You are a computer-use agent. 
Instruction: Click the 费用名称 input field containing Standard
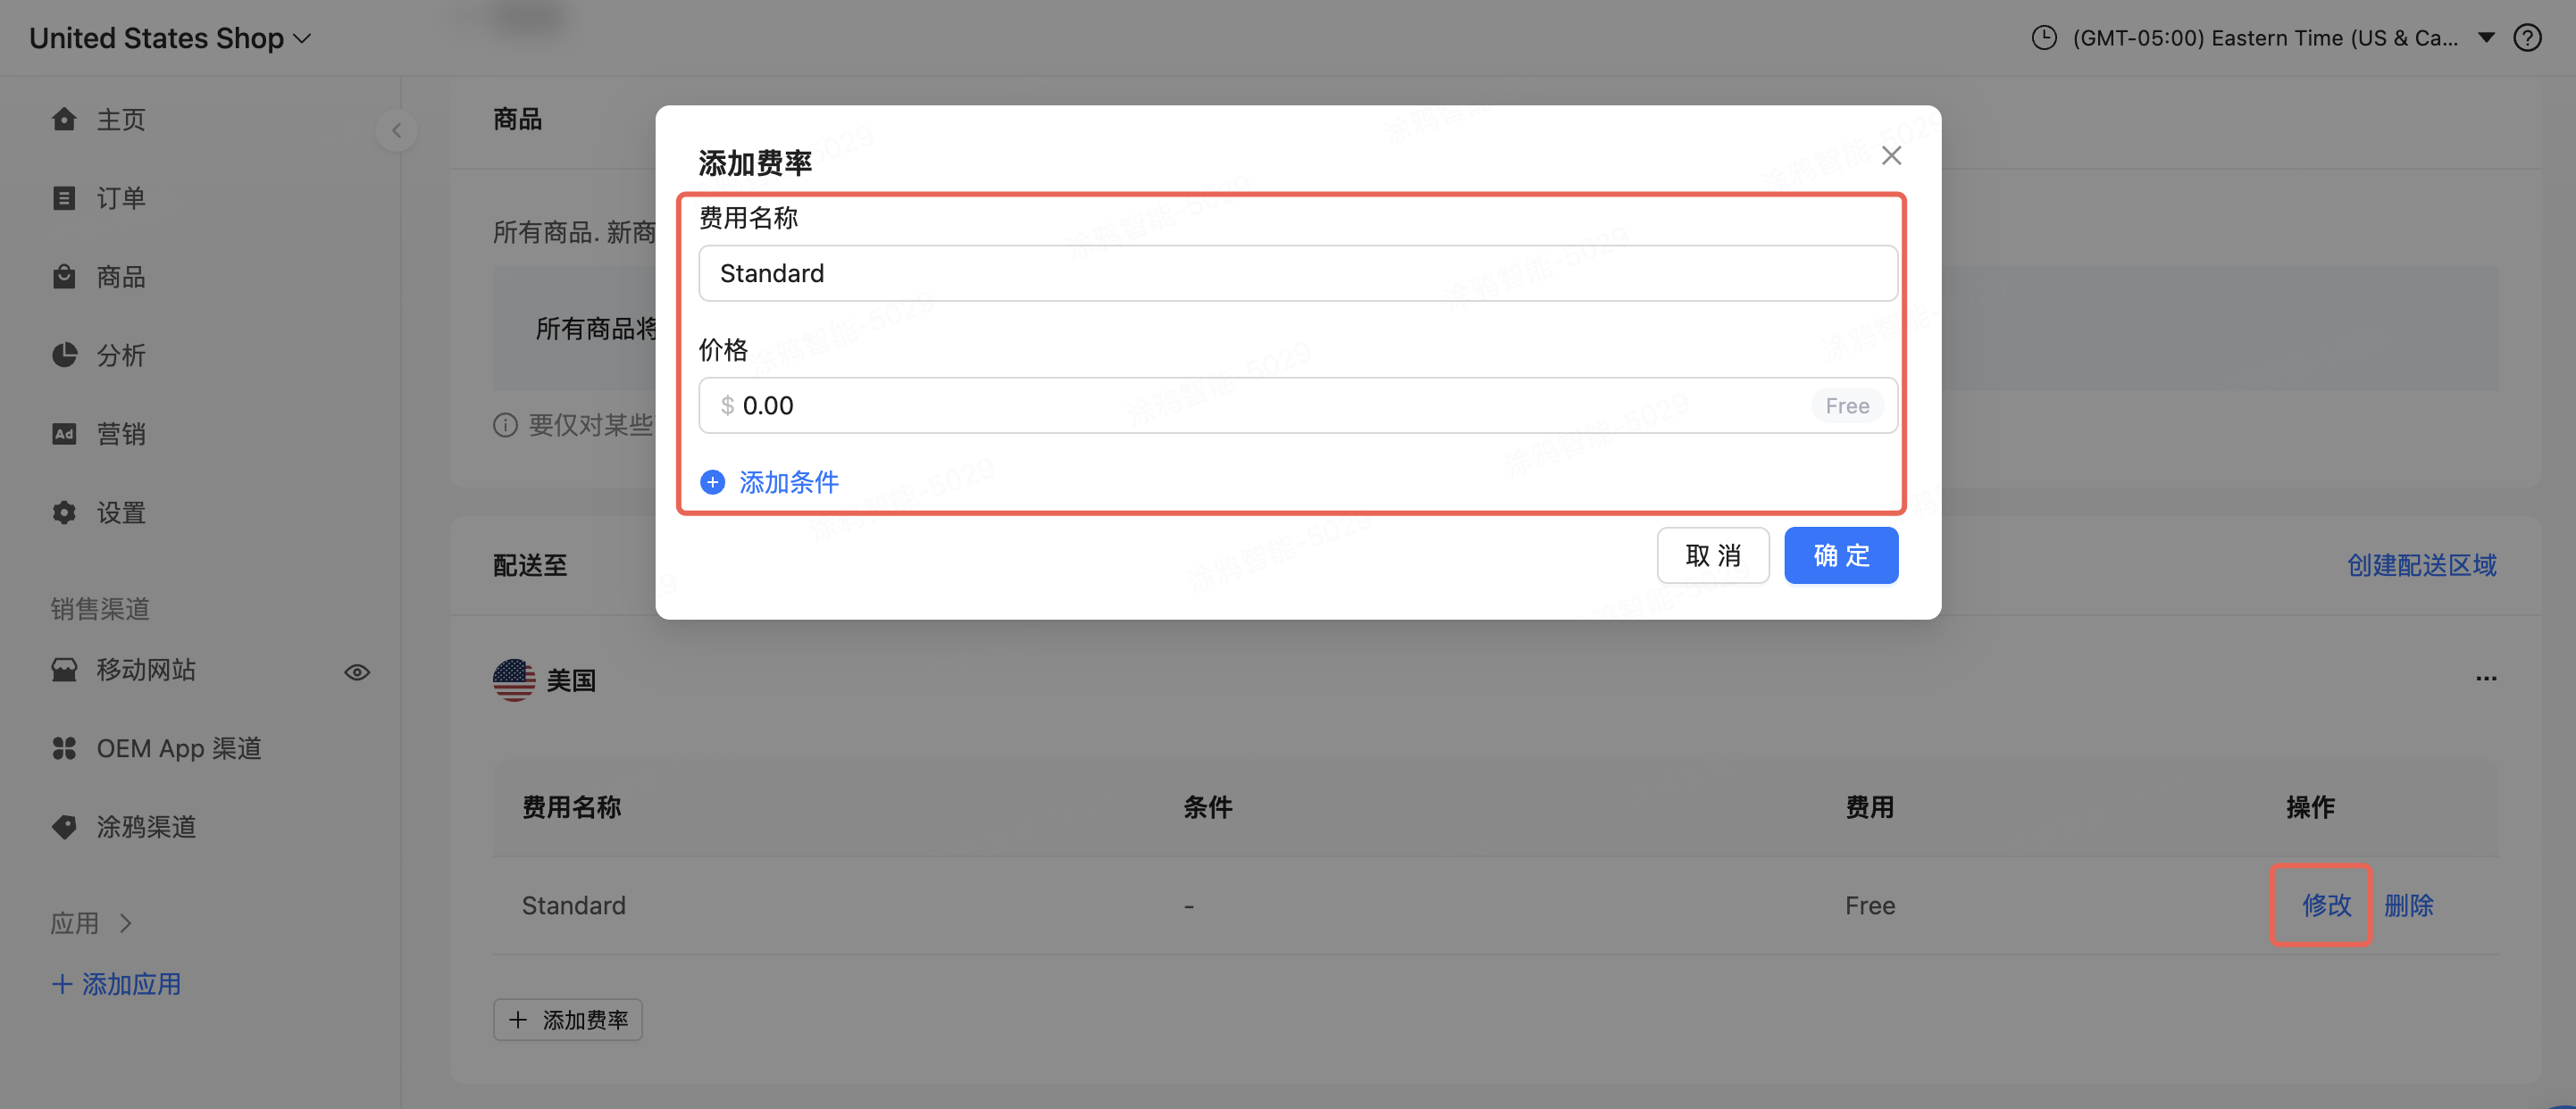(x=1297, y=273)
